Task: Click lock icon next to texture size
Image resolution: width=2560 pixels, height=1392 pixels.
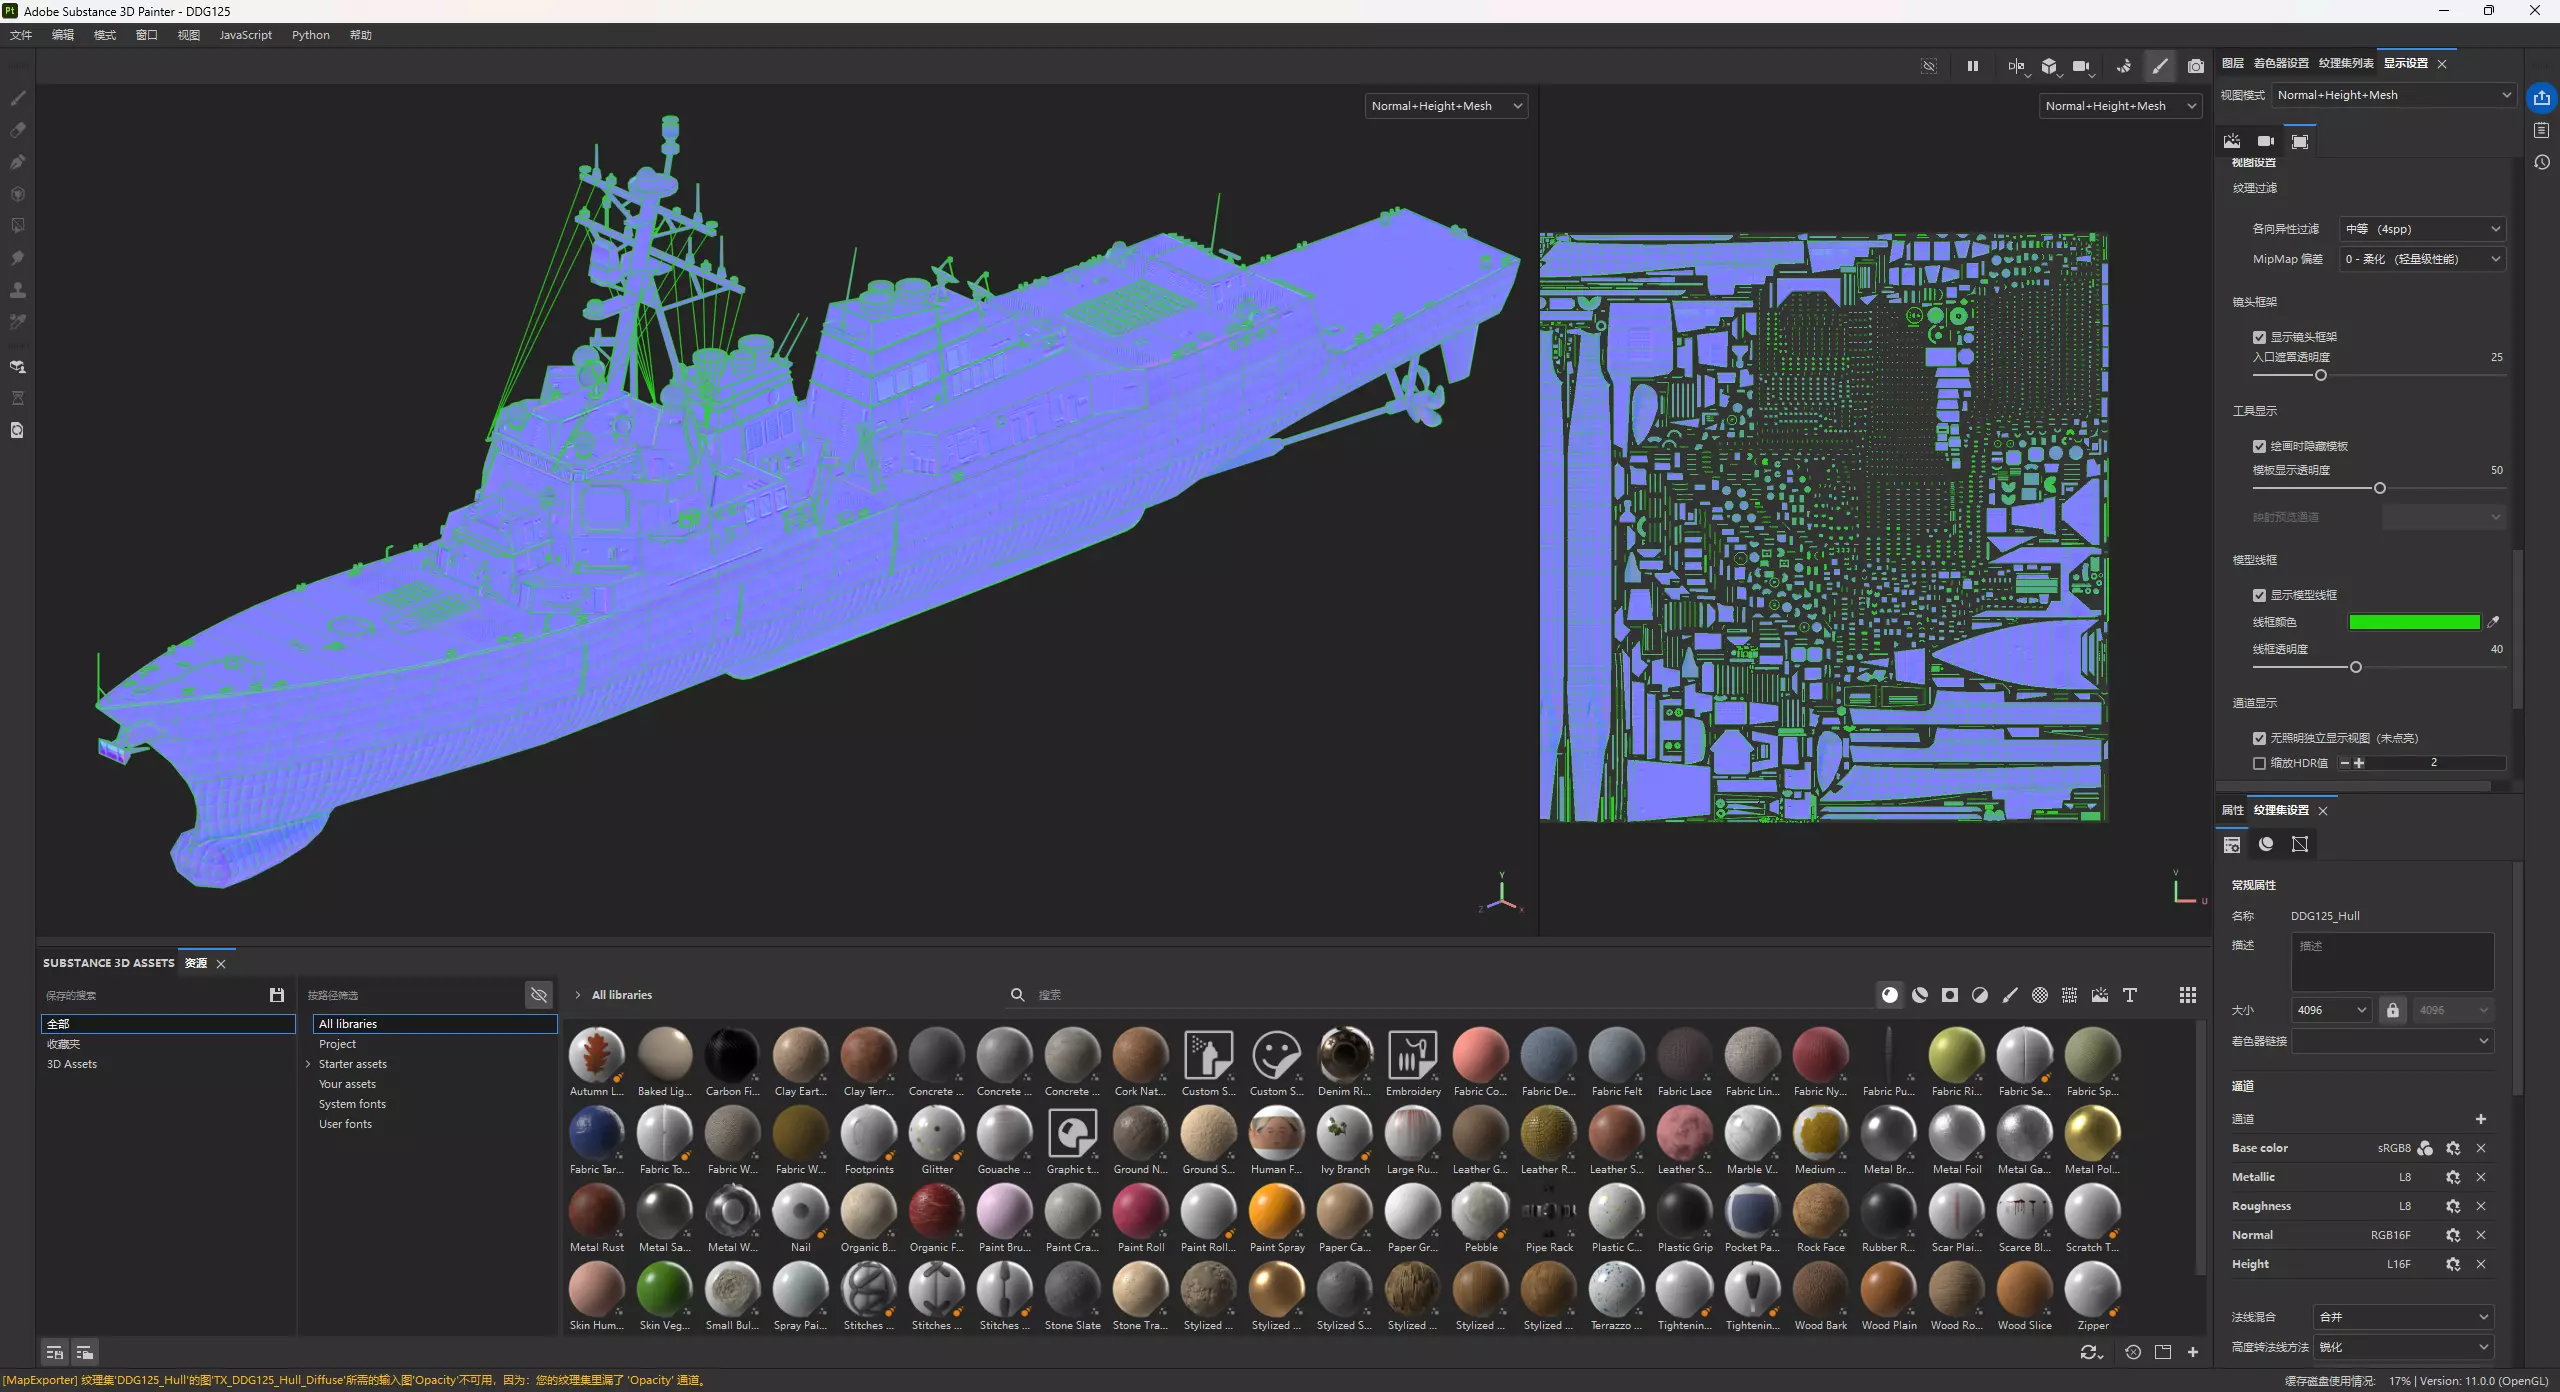Action: [2392, 1010]
